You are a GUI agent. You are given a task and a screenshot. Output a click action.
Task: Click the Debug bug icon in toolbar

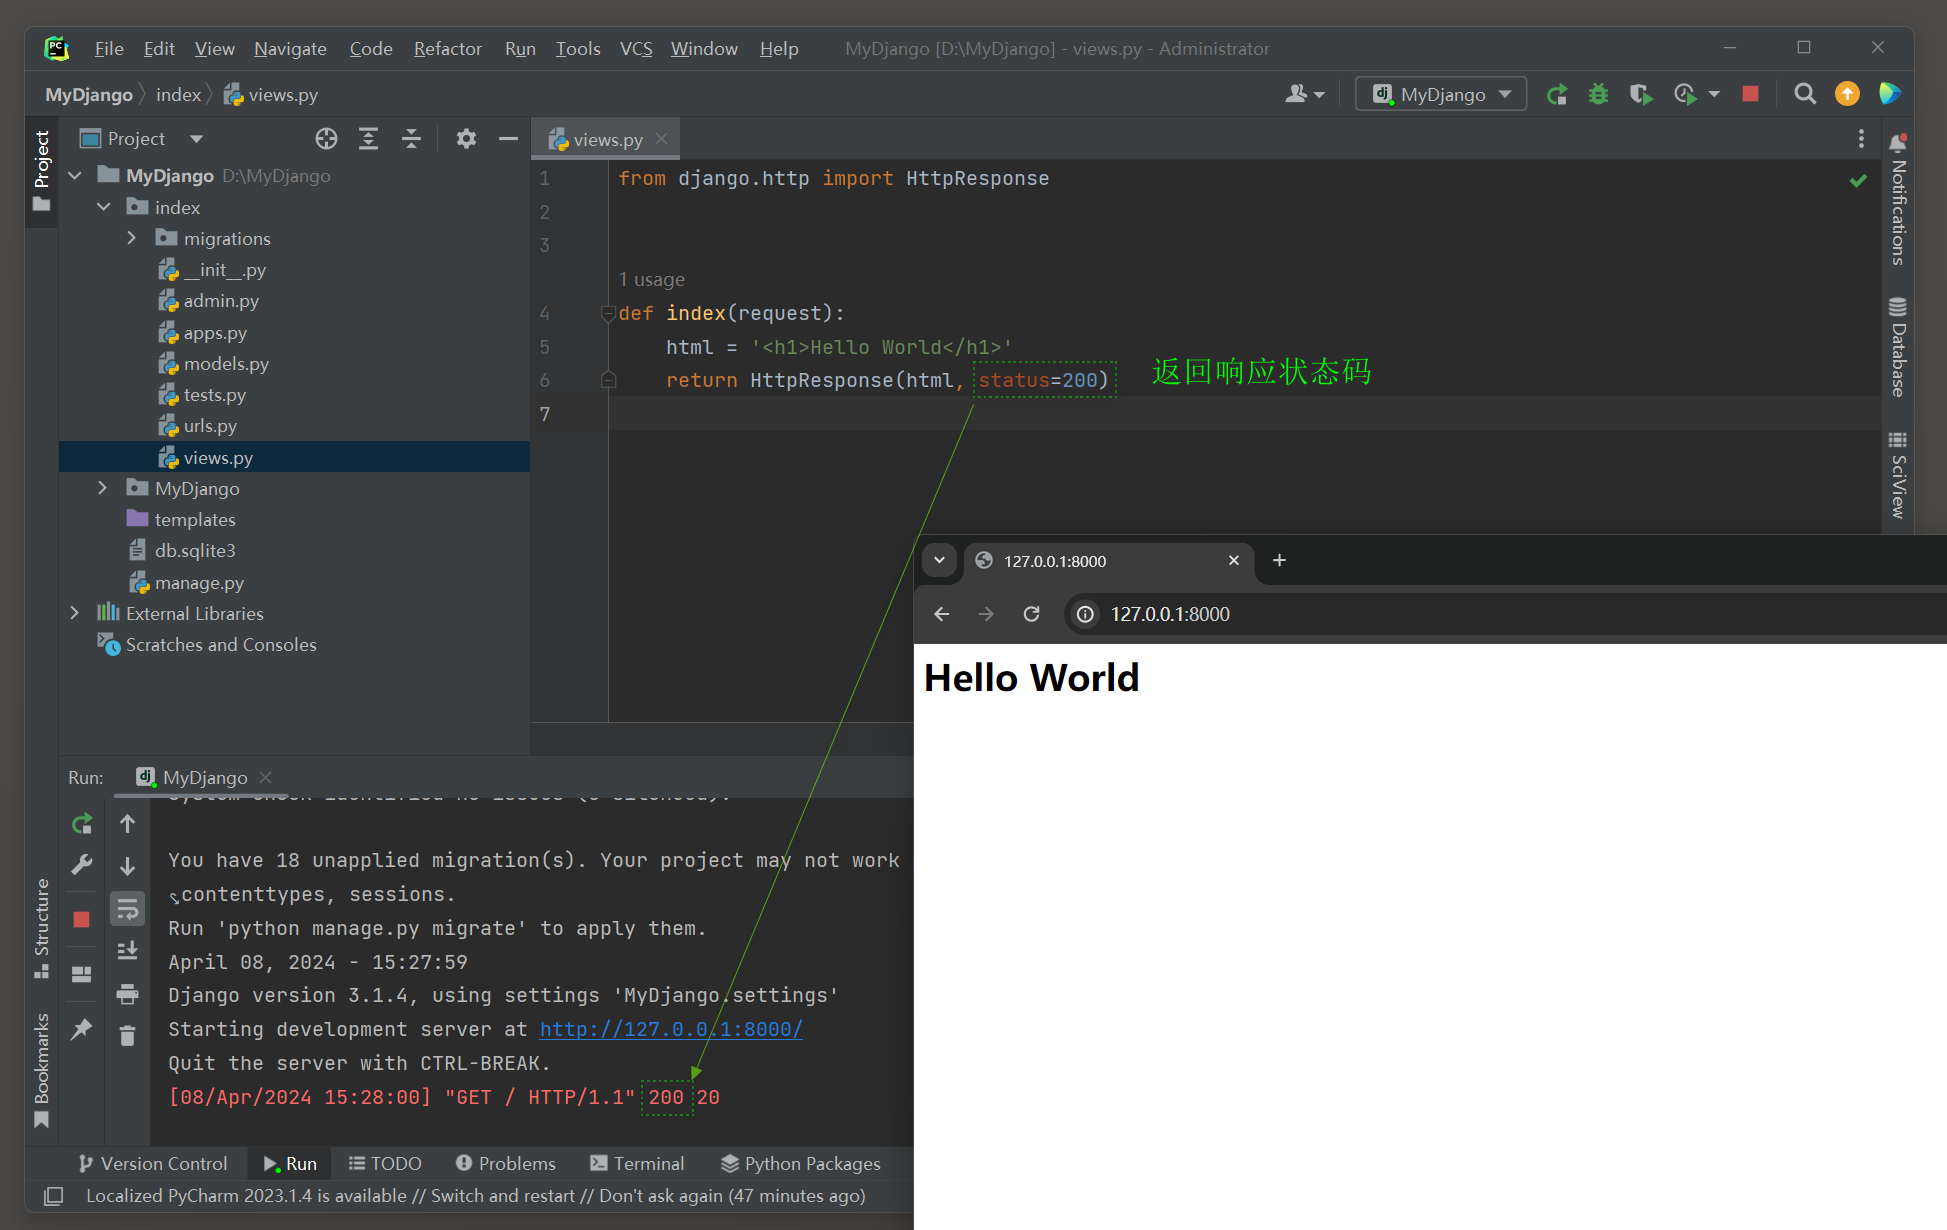click(1599, 94)
